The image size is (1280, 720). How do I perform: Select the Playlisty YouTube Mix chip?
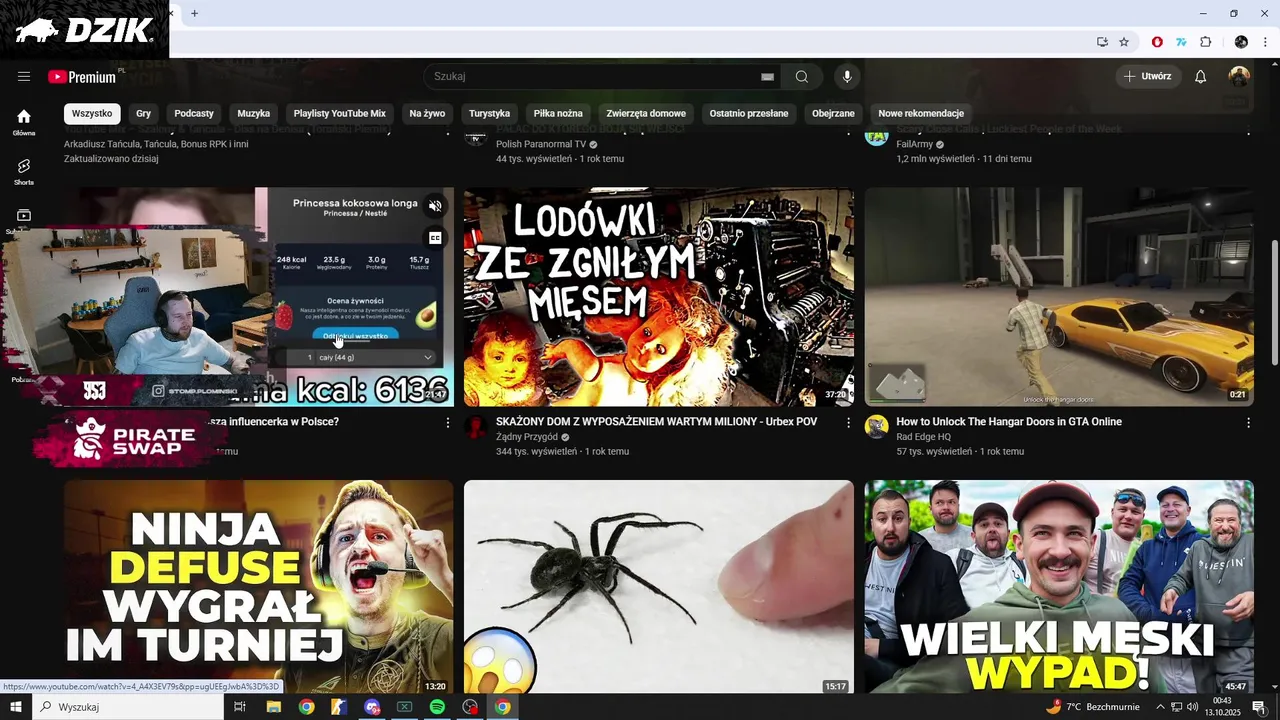[340, 113]
